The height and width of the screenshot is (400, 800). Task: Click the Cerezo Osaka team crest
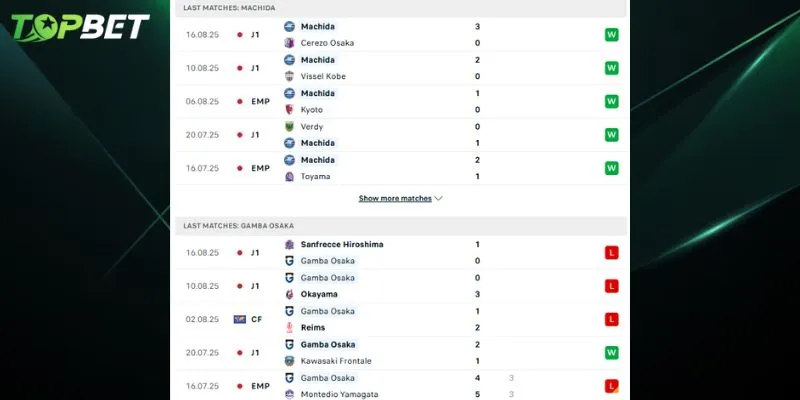[290, 43]
